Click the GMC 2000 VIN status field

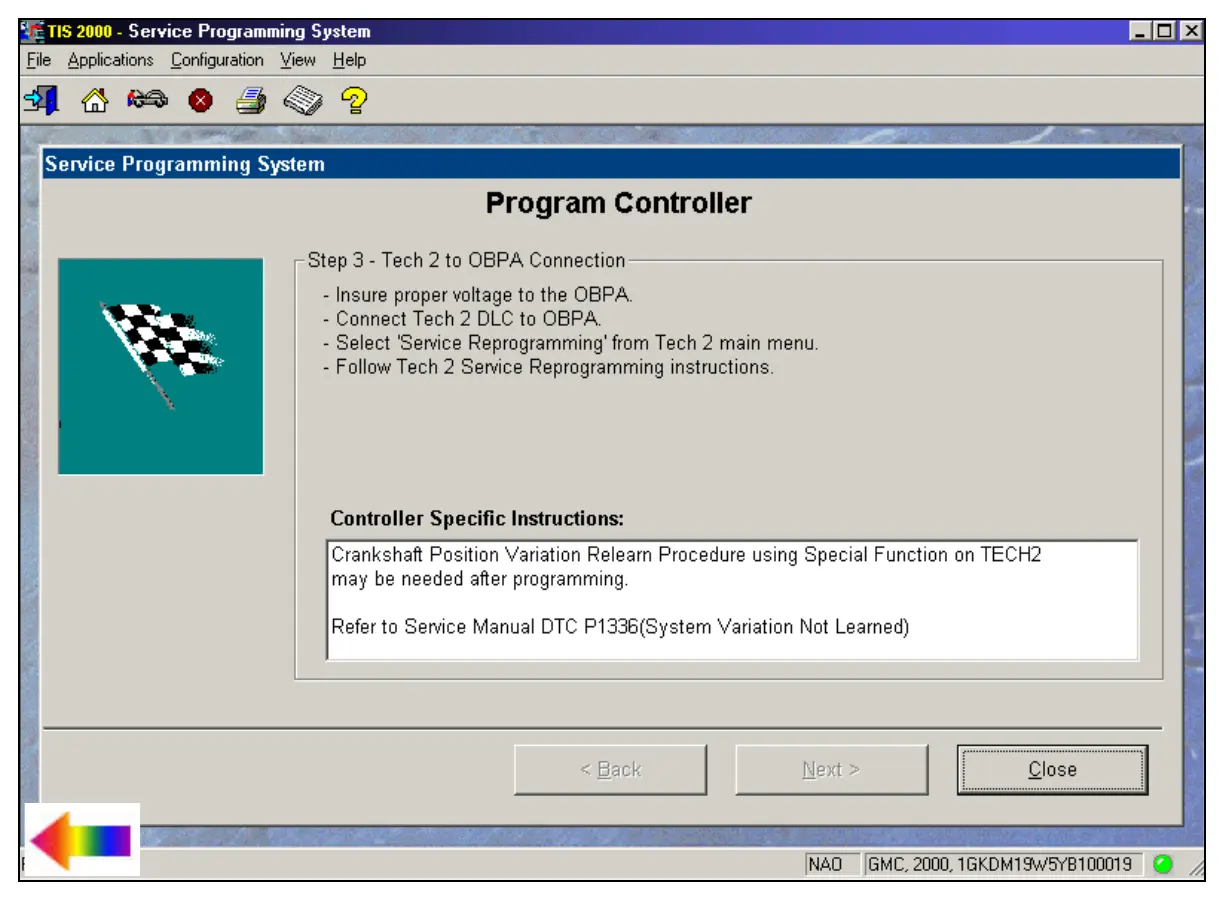1004,864
